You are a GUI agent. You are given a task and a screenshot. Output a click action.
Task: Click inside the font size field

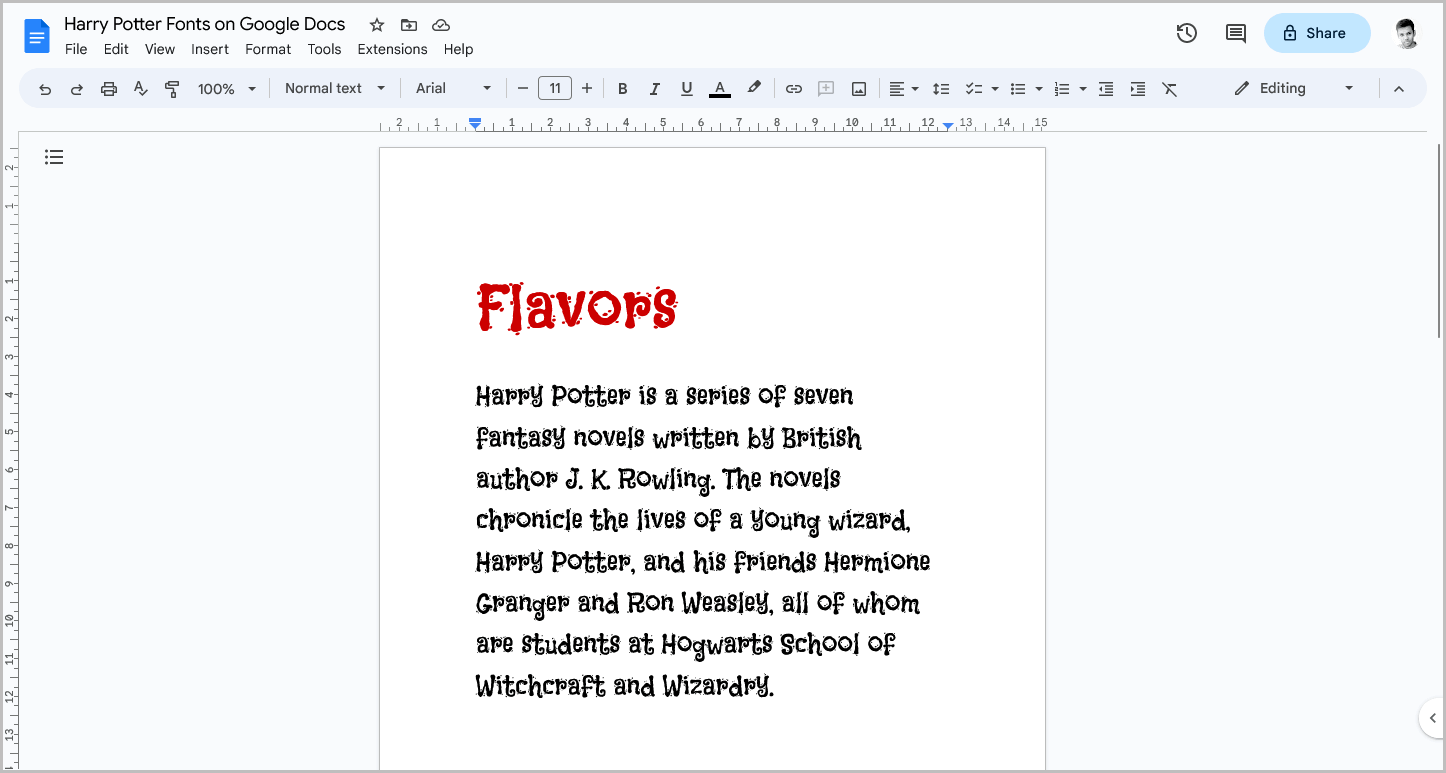tap(555, 88)
